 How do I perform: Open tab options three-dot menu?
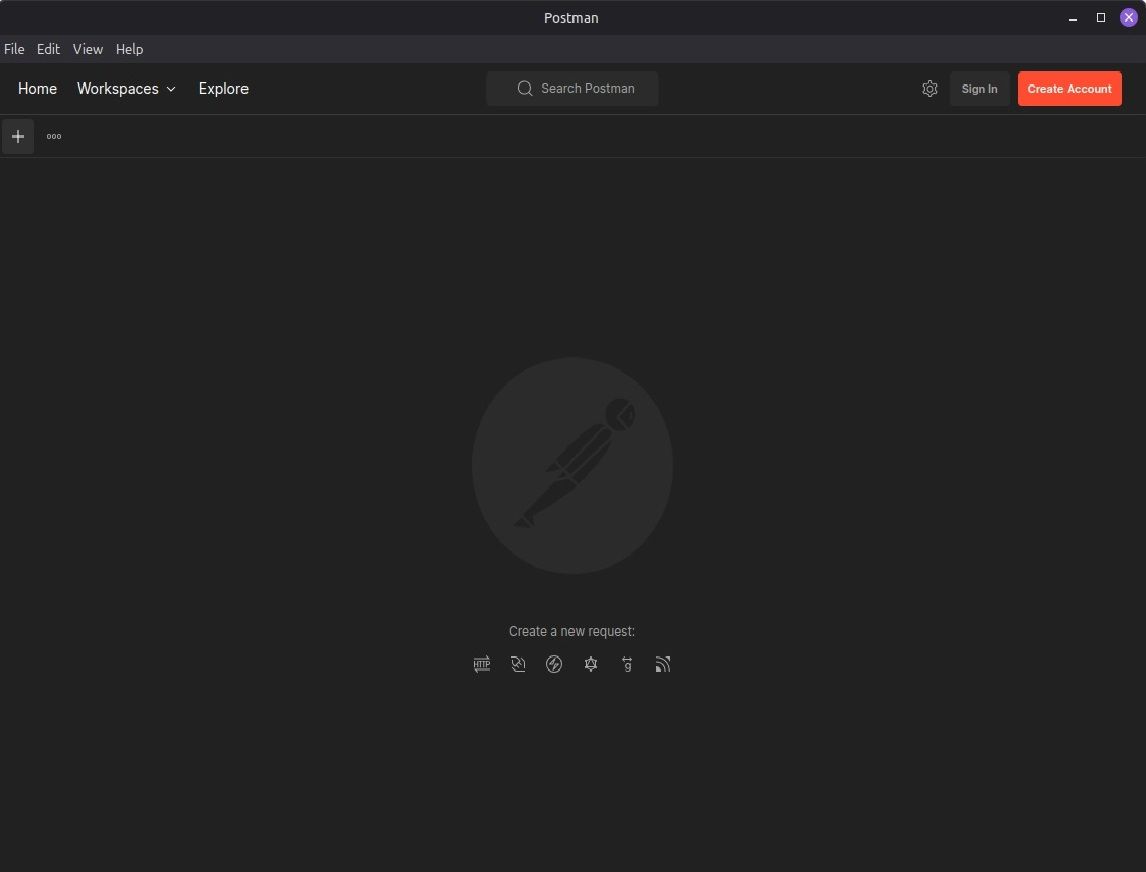(x=54, y=137)
